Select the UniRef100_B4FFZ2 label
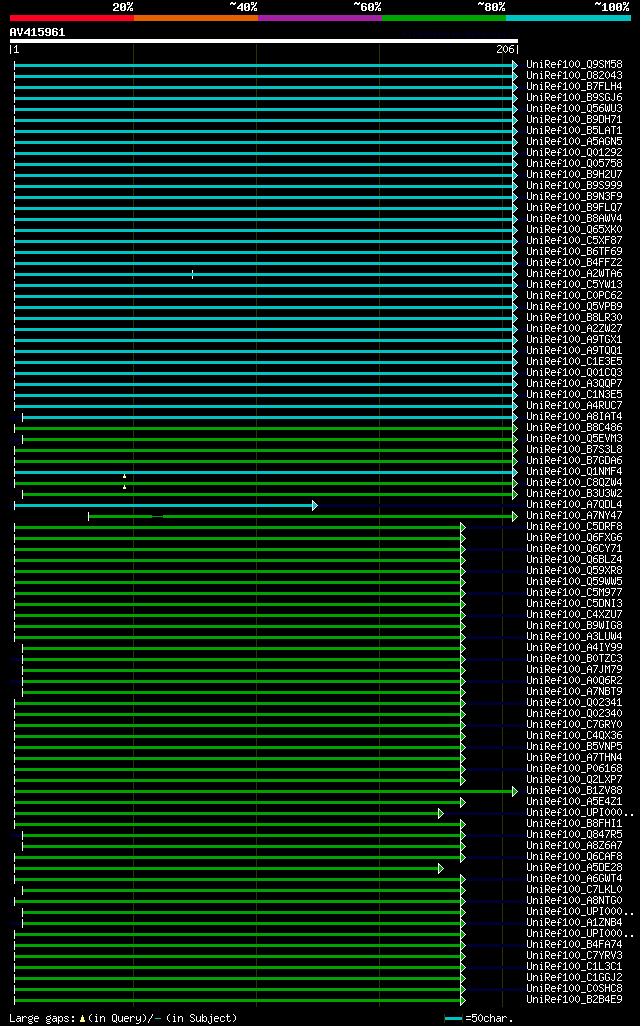The width and height of the screenshot is (640, 1026). 575,262
